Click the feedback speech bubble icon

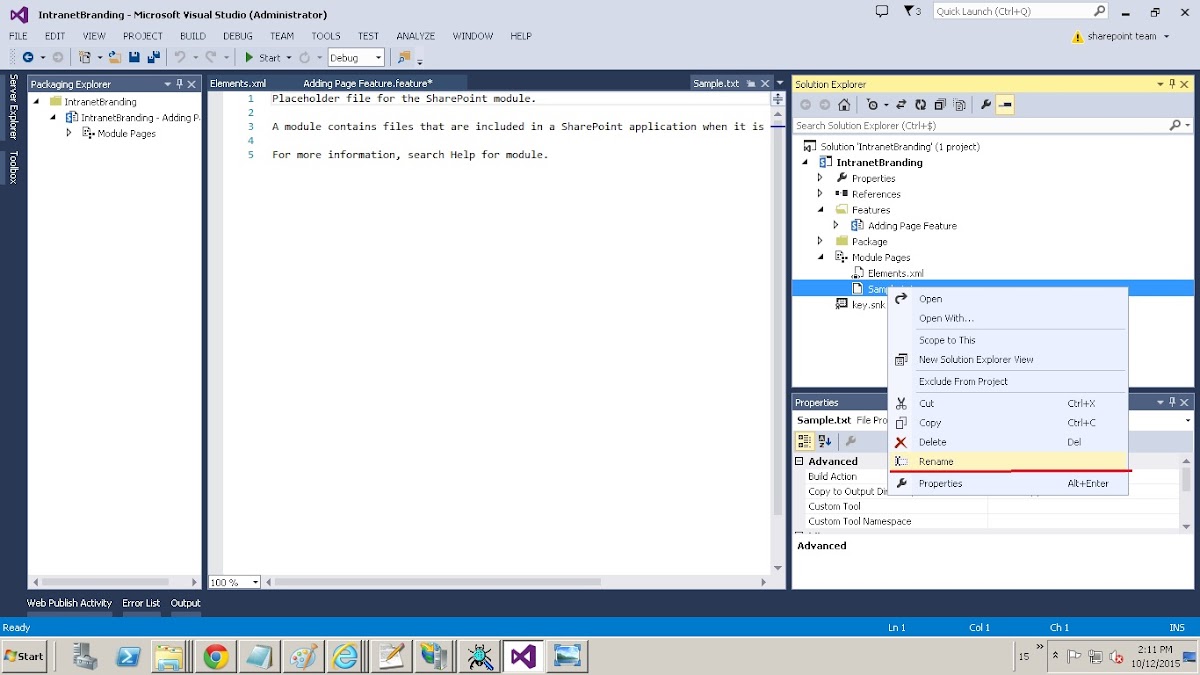click(x=882, y=11)
